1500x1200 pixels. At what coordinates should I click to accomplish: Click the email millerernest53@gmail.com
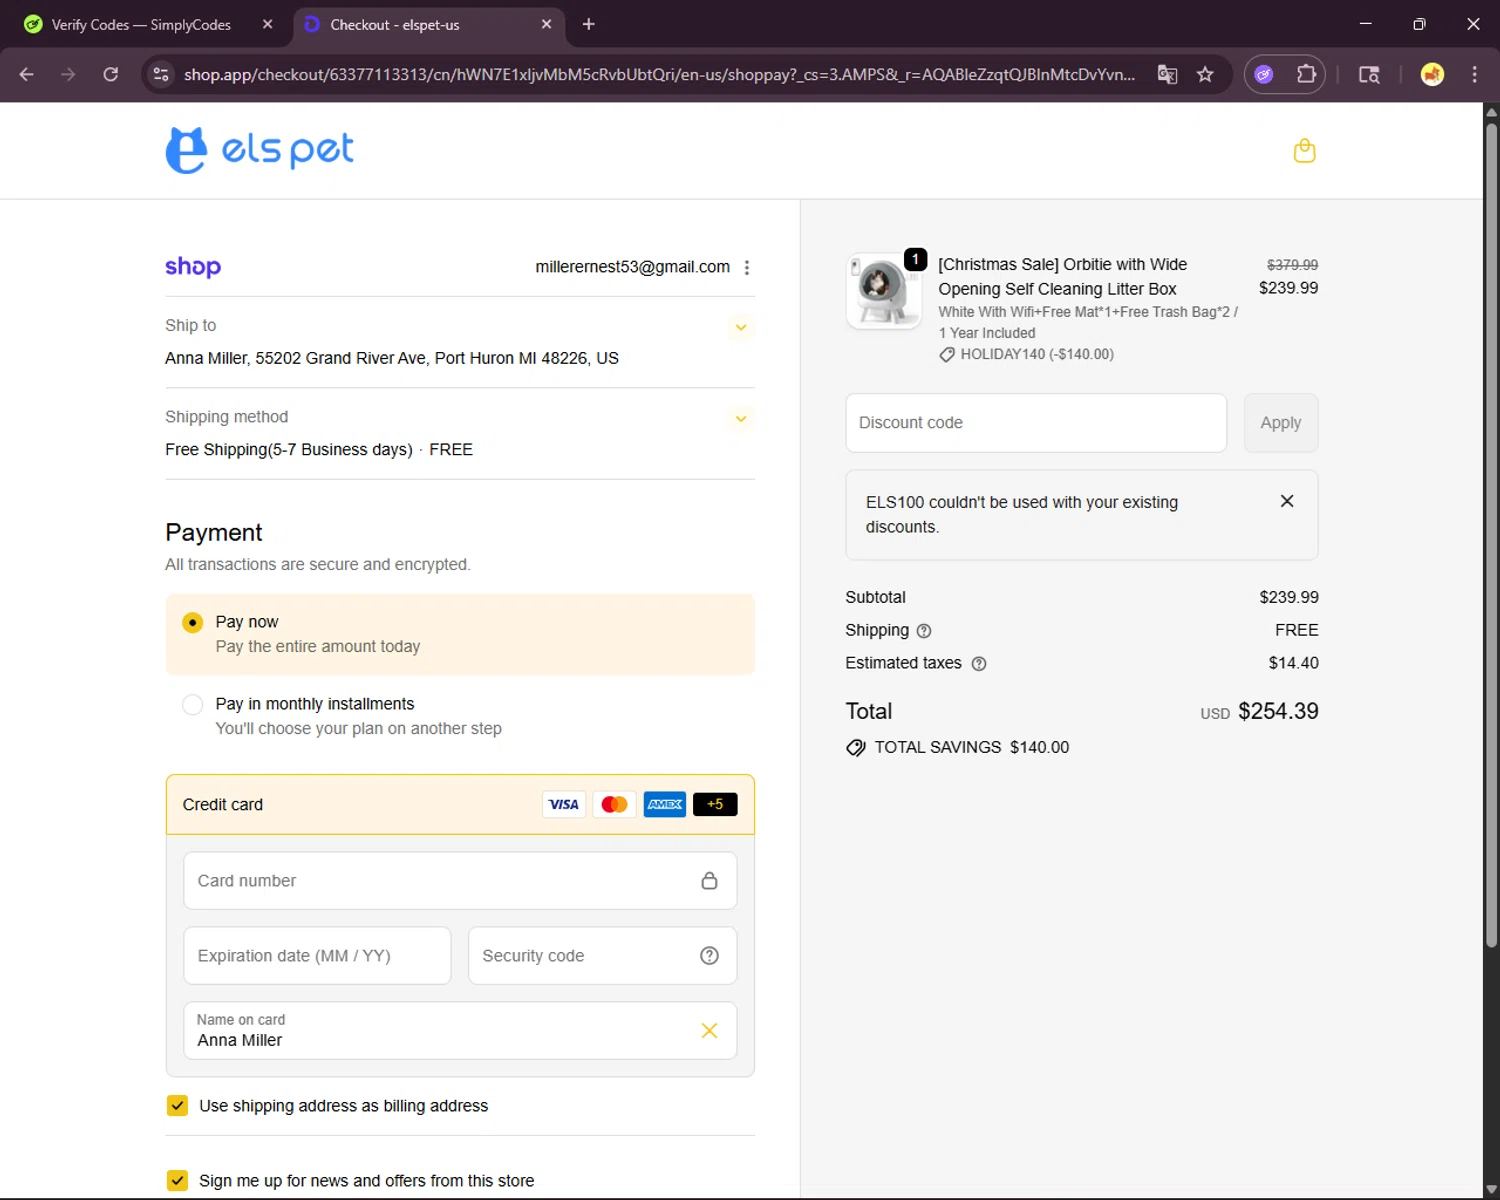coord(632,267)
